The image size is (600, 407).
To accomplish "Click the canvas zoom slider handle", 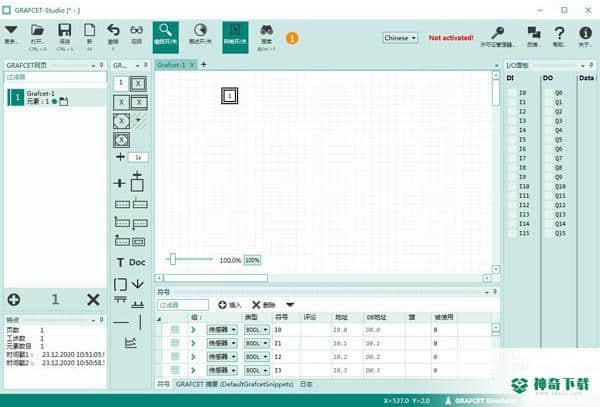I will (173, 259).
